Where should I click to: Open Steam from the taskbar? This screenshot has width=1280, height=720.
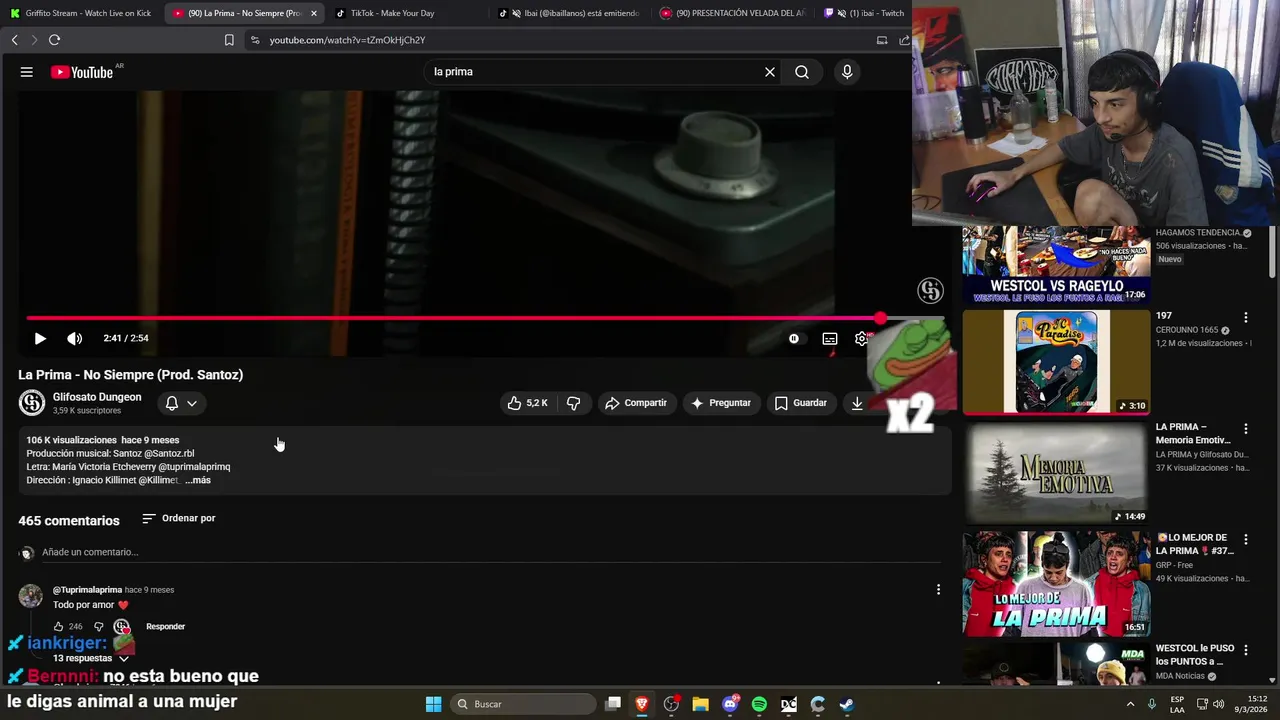click(846, 704)
